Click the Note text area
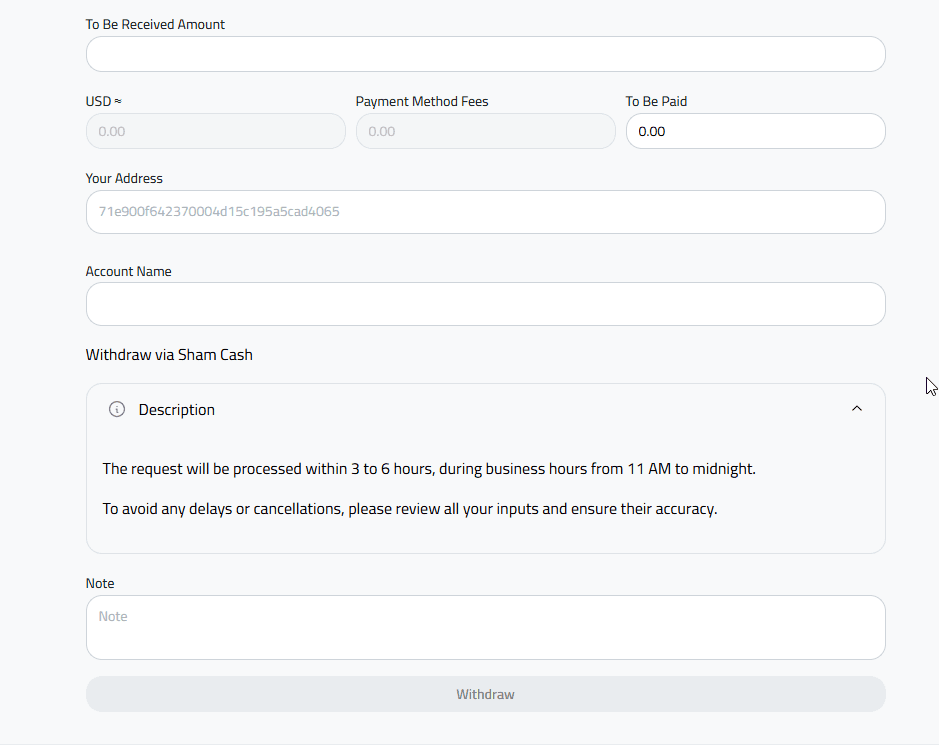Screen dimensions: 939x750 (486, 628)
